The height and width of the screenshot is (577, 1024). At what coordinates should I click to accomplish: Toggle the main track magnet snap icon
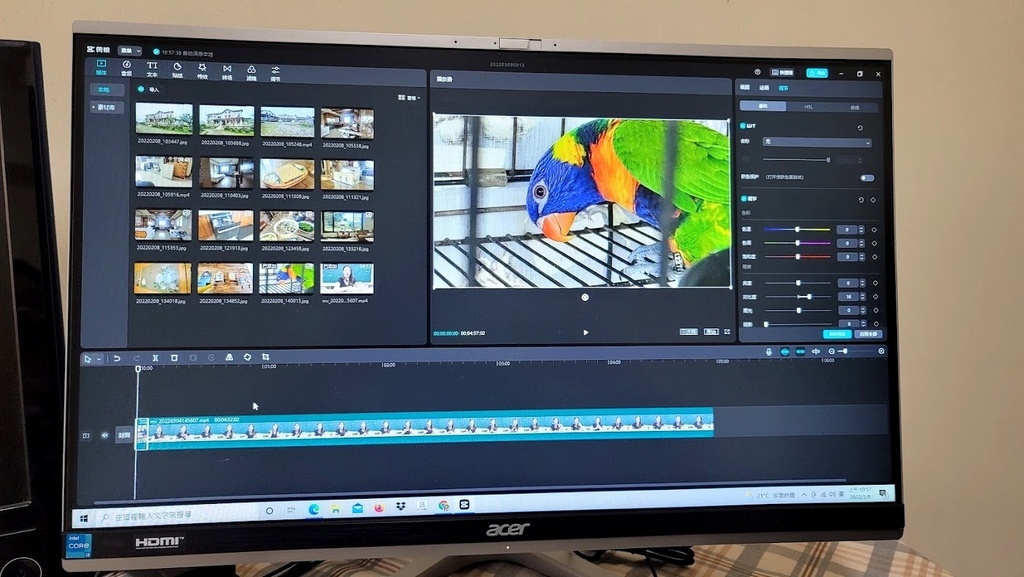coord(784,352)
